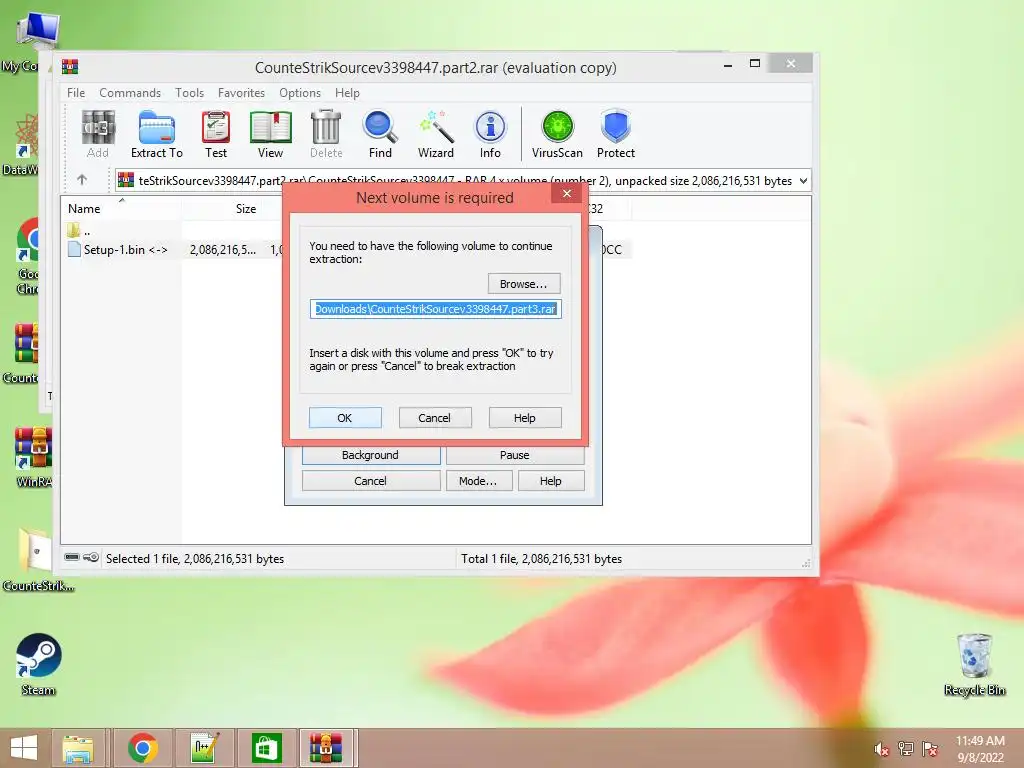Open the Extract To tool
The width and height of the screenshot is (1024, 768).
(157, 134)
